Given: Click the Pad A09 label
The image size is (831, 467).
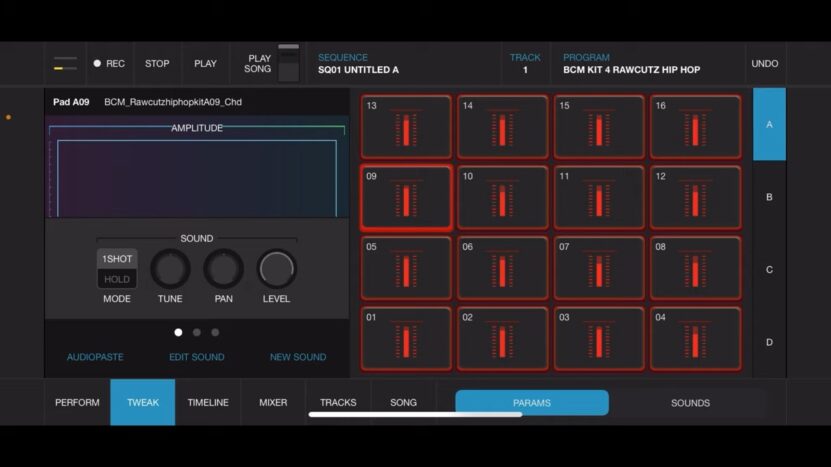Looking at the screenshot, I should tap(71, 102).
